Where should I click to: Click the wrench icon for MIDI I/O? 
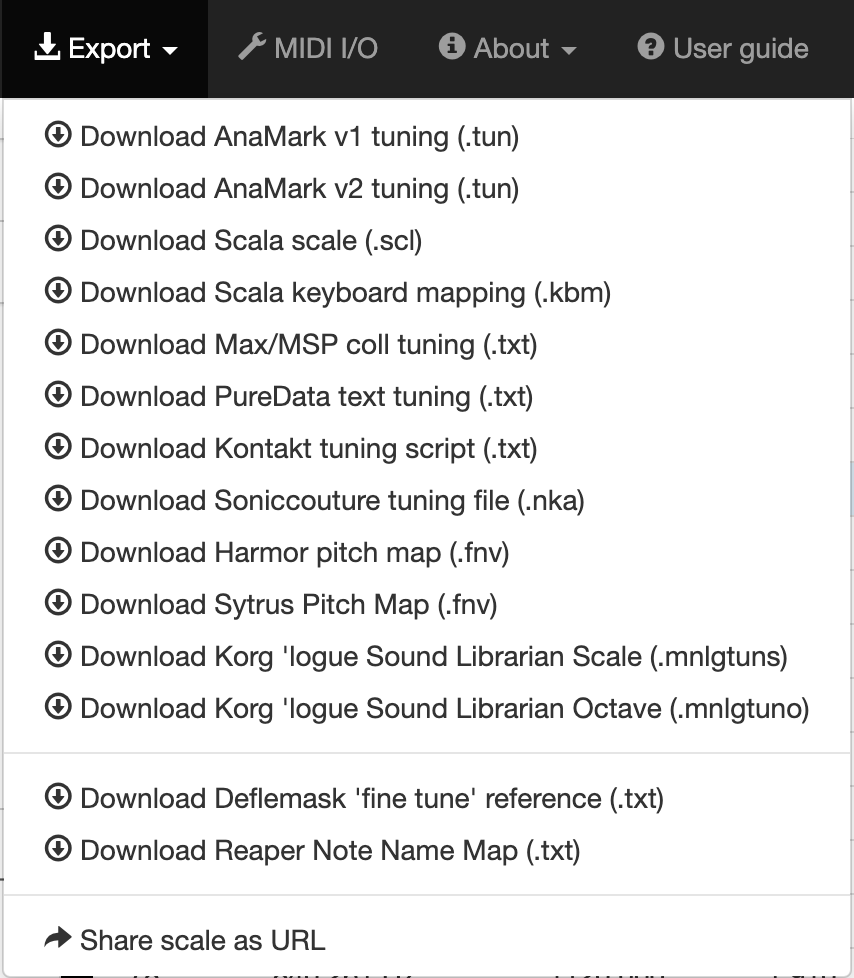pyautogui.click(x=251, y=47)
